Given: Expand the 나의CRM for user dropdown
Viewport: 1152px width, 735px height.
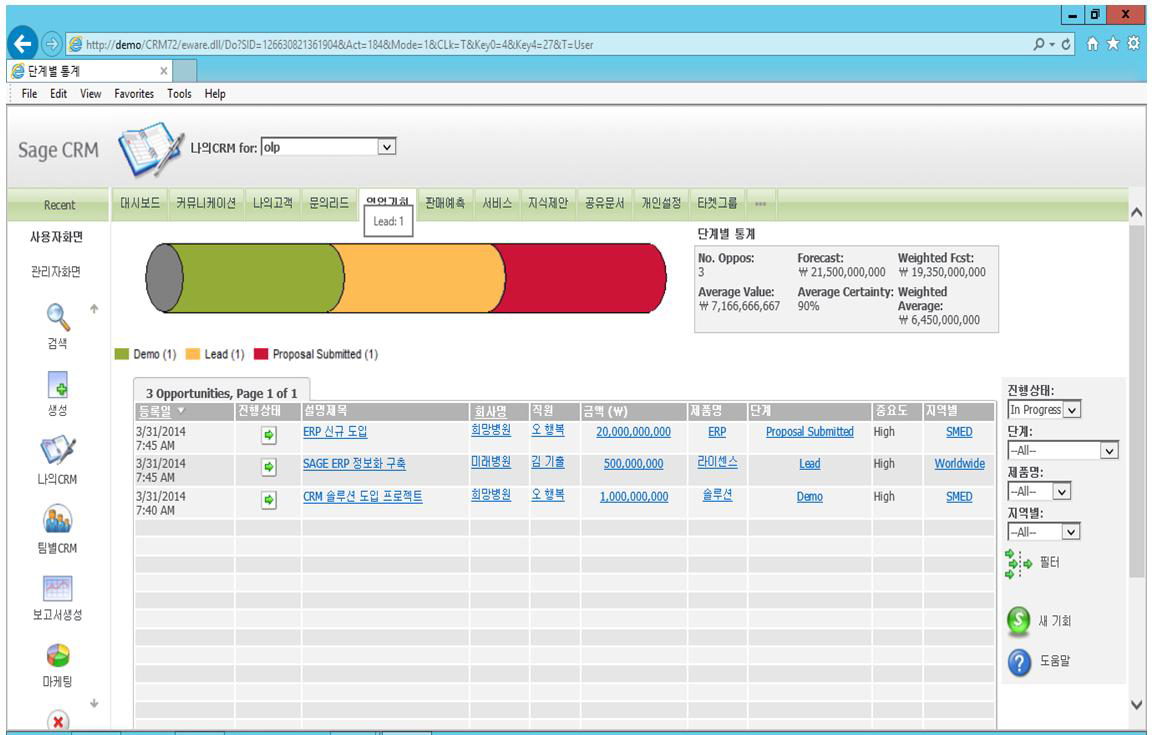Looking at the screenshot, I should [386, 147].
